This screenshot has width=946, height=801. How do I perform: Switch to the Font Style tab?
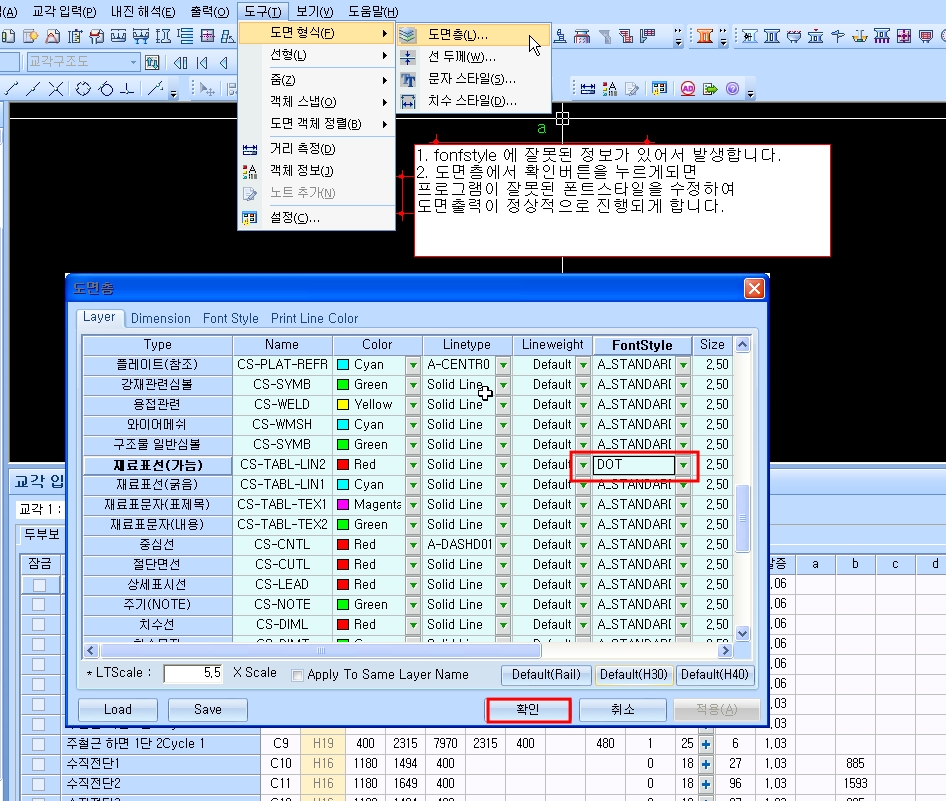coord(230,318)
